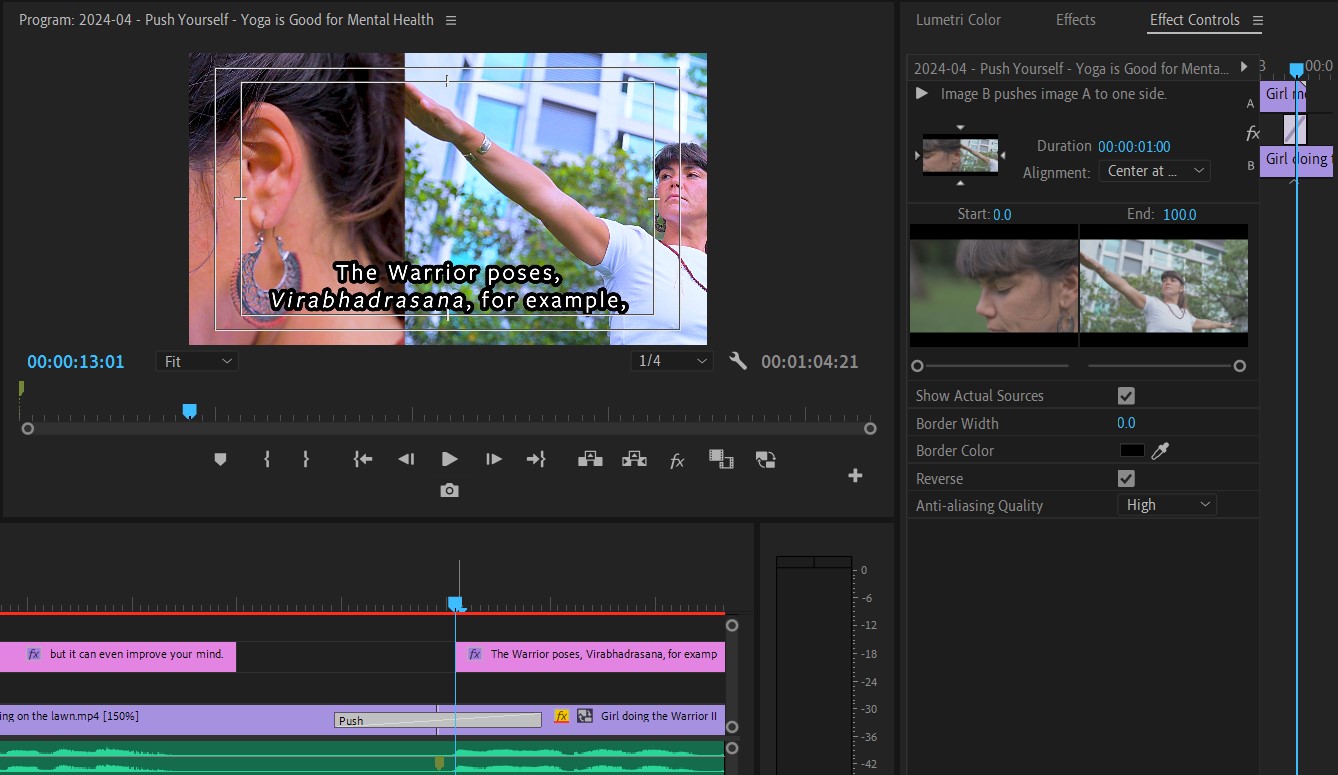Select the 'but it can even improve' caption clip
1338x775 pixels.
click(118, 656)
